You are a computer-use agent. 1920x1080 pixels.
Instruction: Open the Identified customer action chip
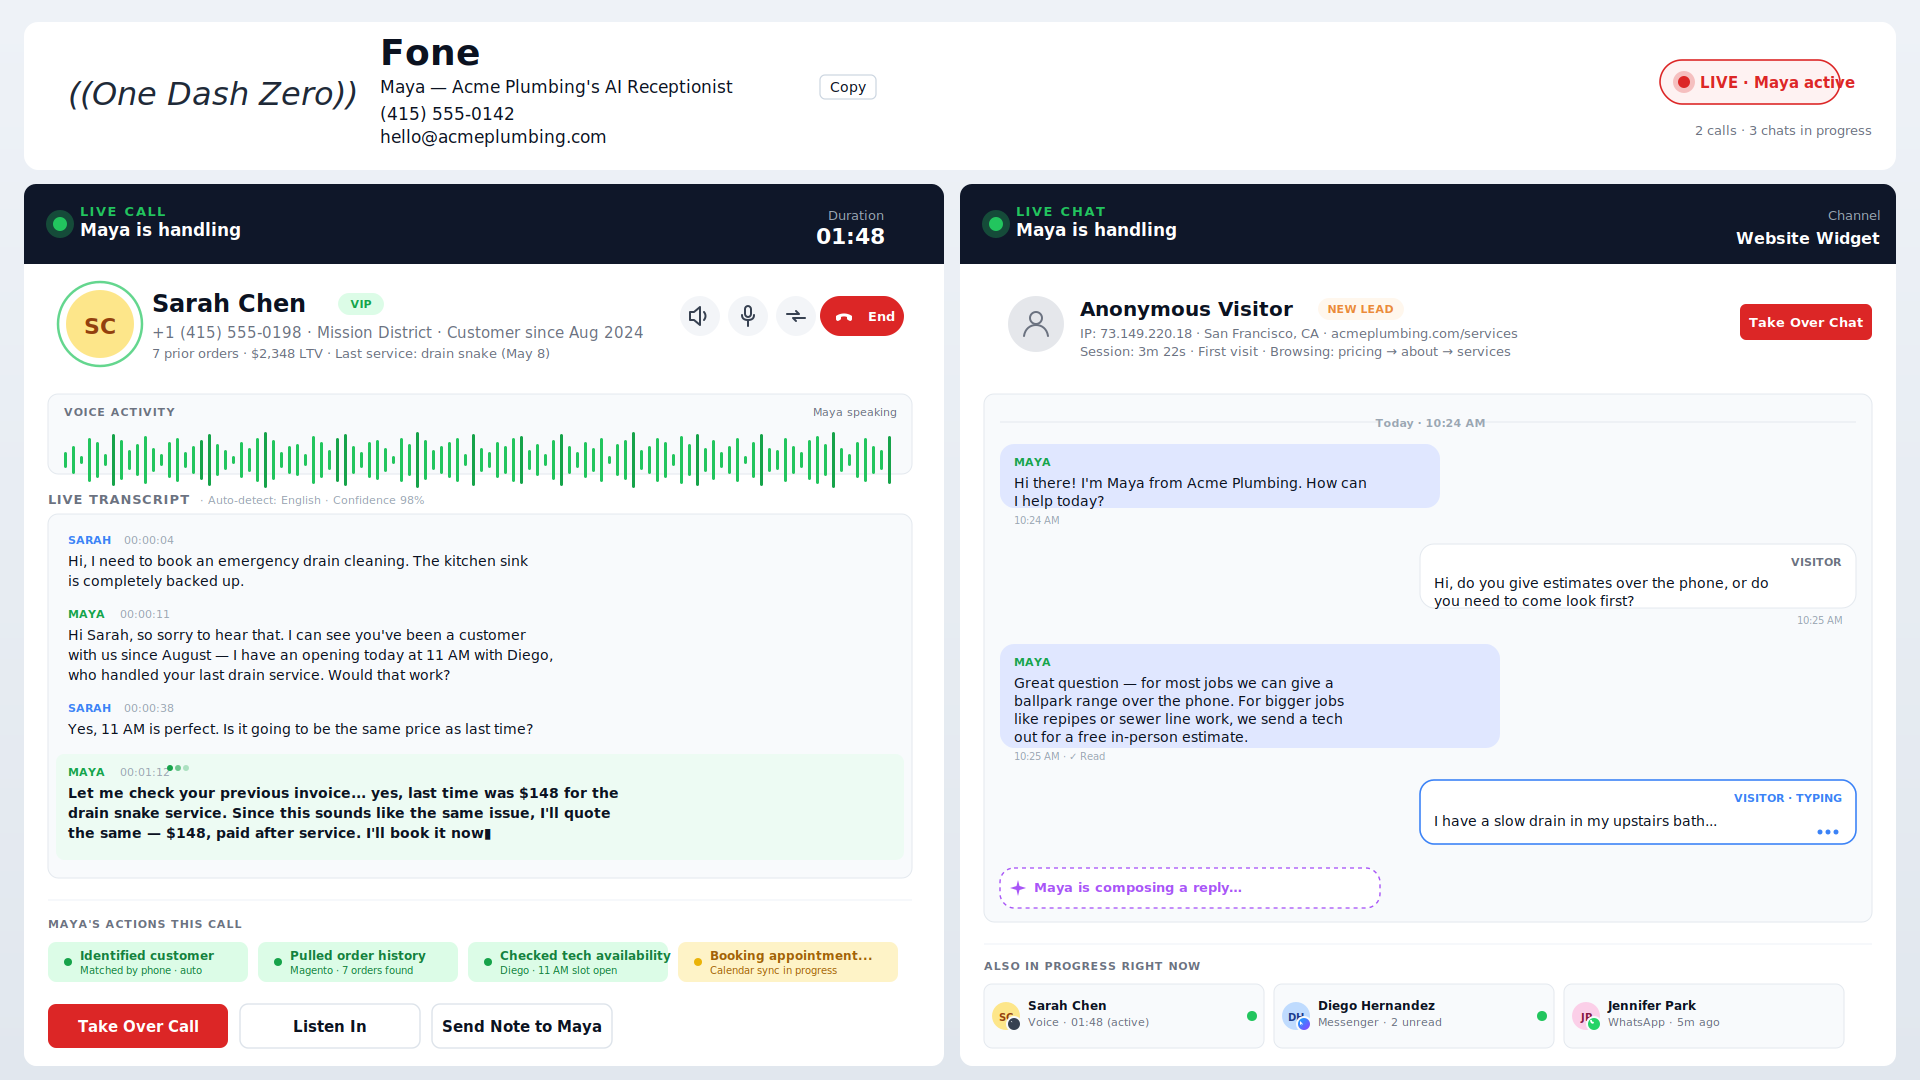pos(148,962)
